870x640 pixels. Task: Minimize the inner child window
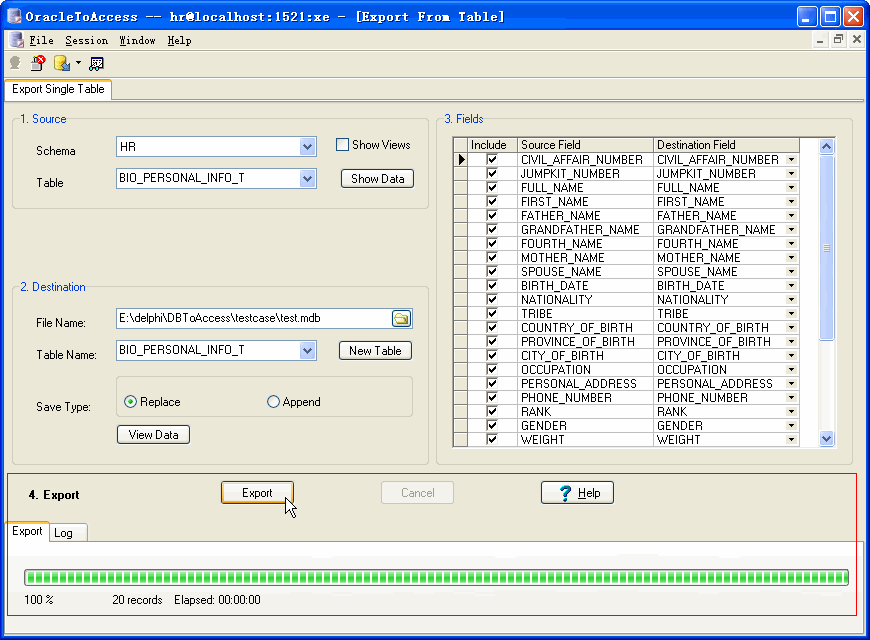pos(820,40)
